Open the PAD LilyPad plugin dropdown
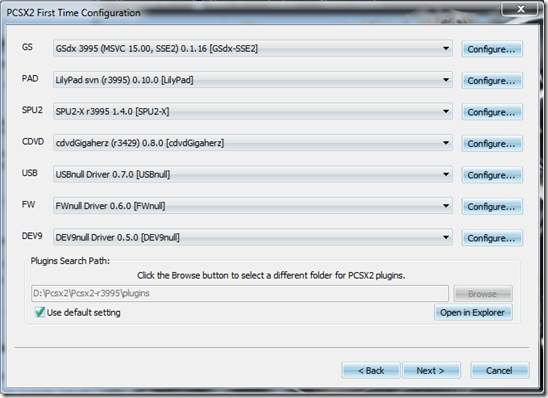This screenshot has height=398, width=548. click(x=253, y=80)
